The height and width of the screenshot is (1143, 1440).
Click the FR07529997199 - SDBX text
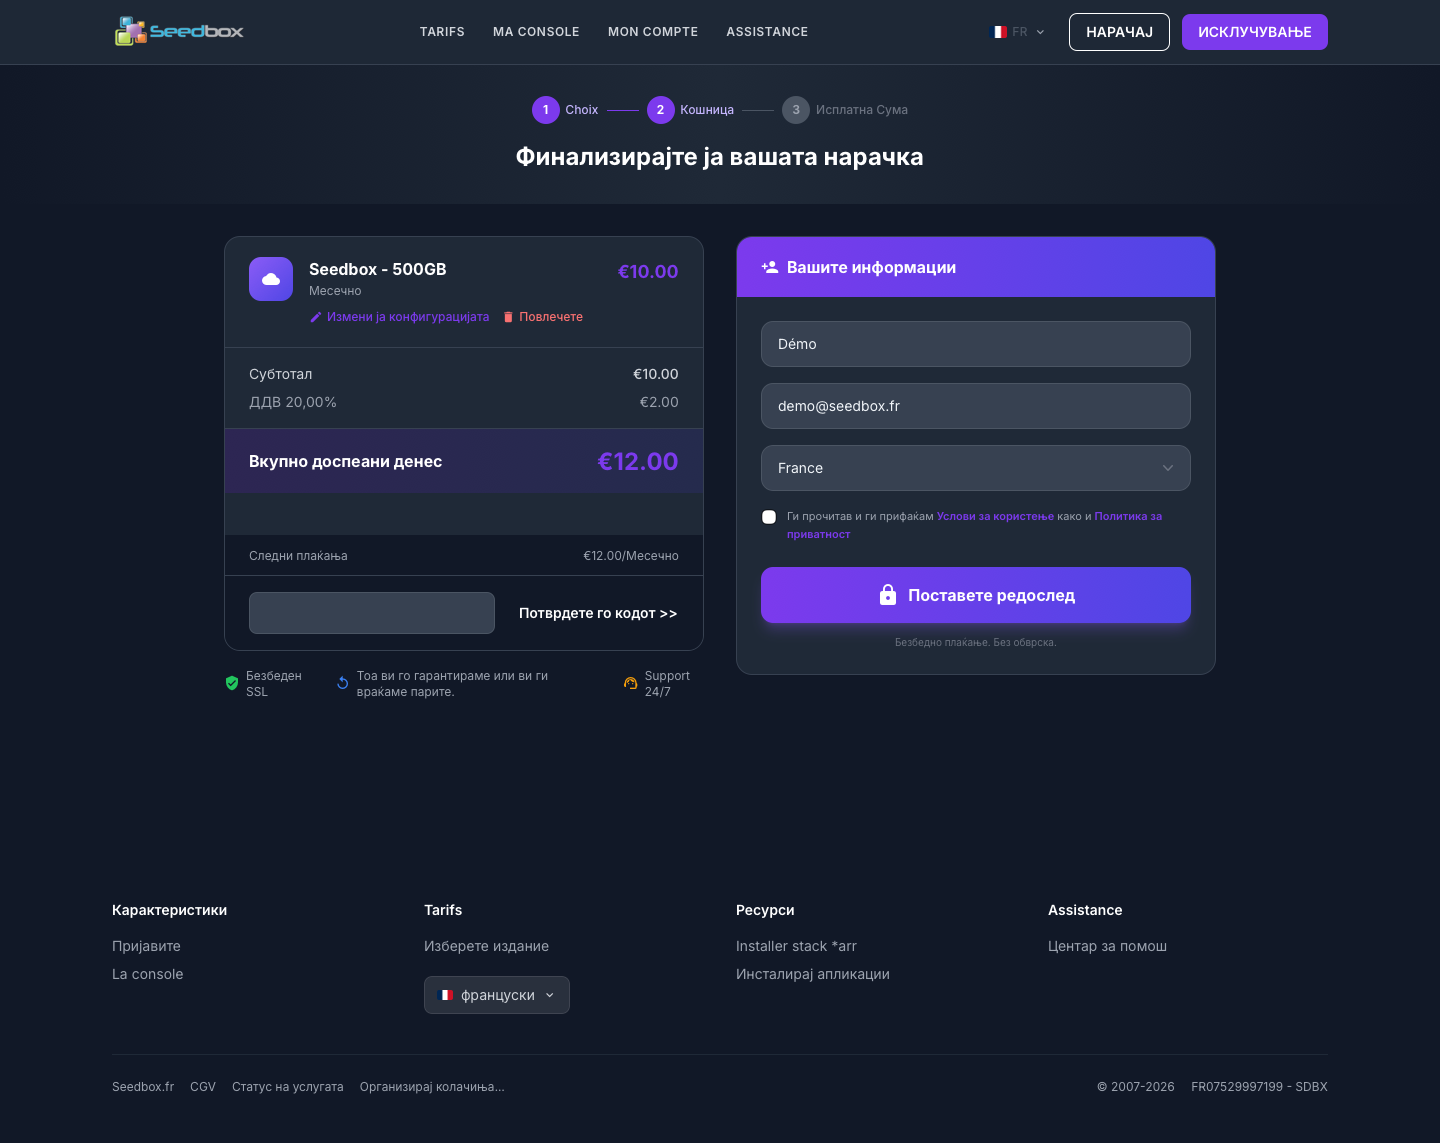[x=1259, y=1087]
